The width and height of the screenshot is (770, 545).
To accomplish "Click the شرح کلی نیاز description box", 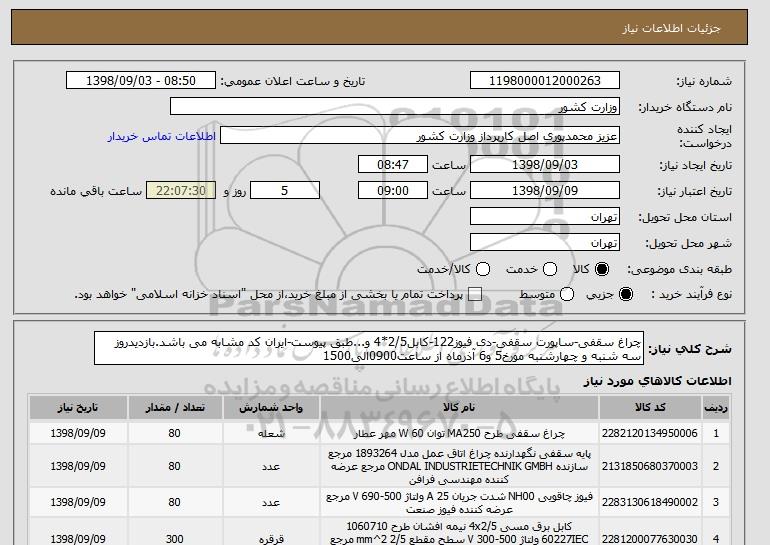I will tap(369, 349).
